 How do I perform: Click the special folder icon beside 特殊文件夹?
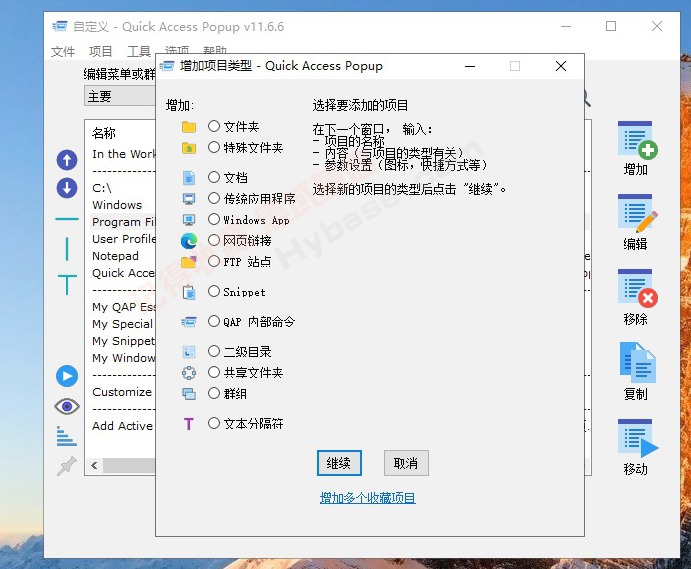pos(189,148)
